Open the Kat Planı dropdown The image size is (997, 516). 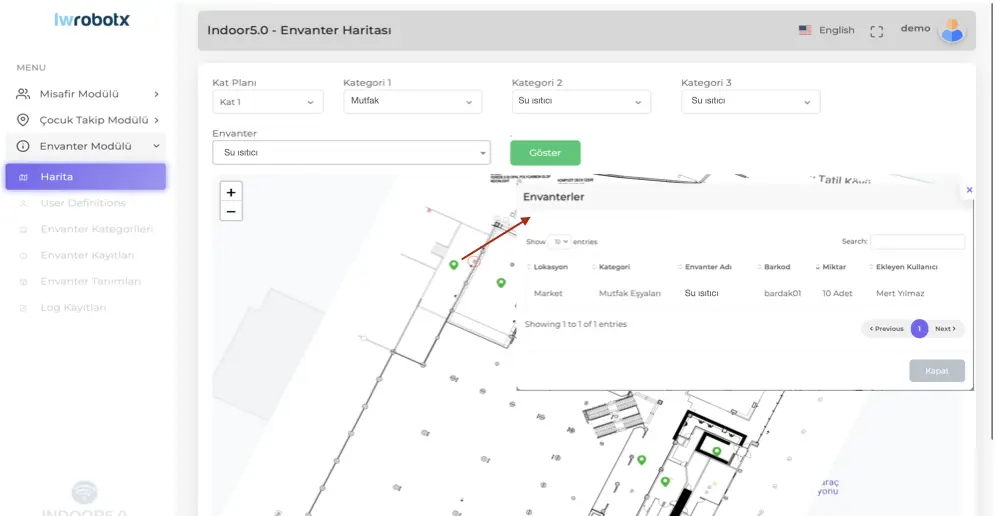267,102
